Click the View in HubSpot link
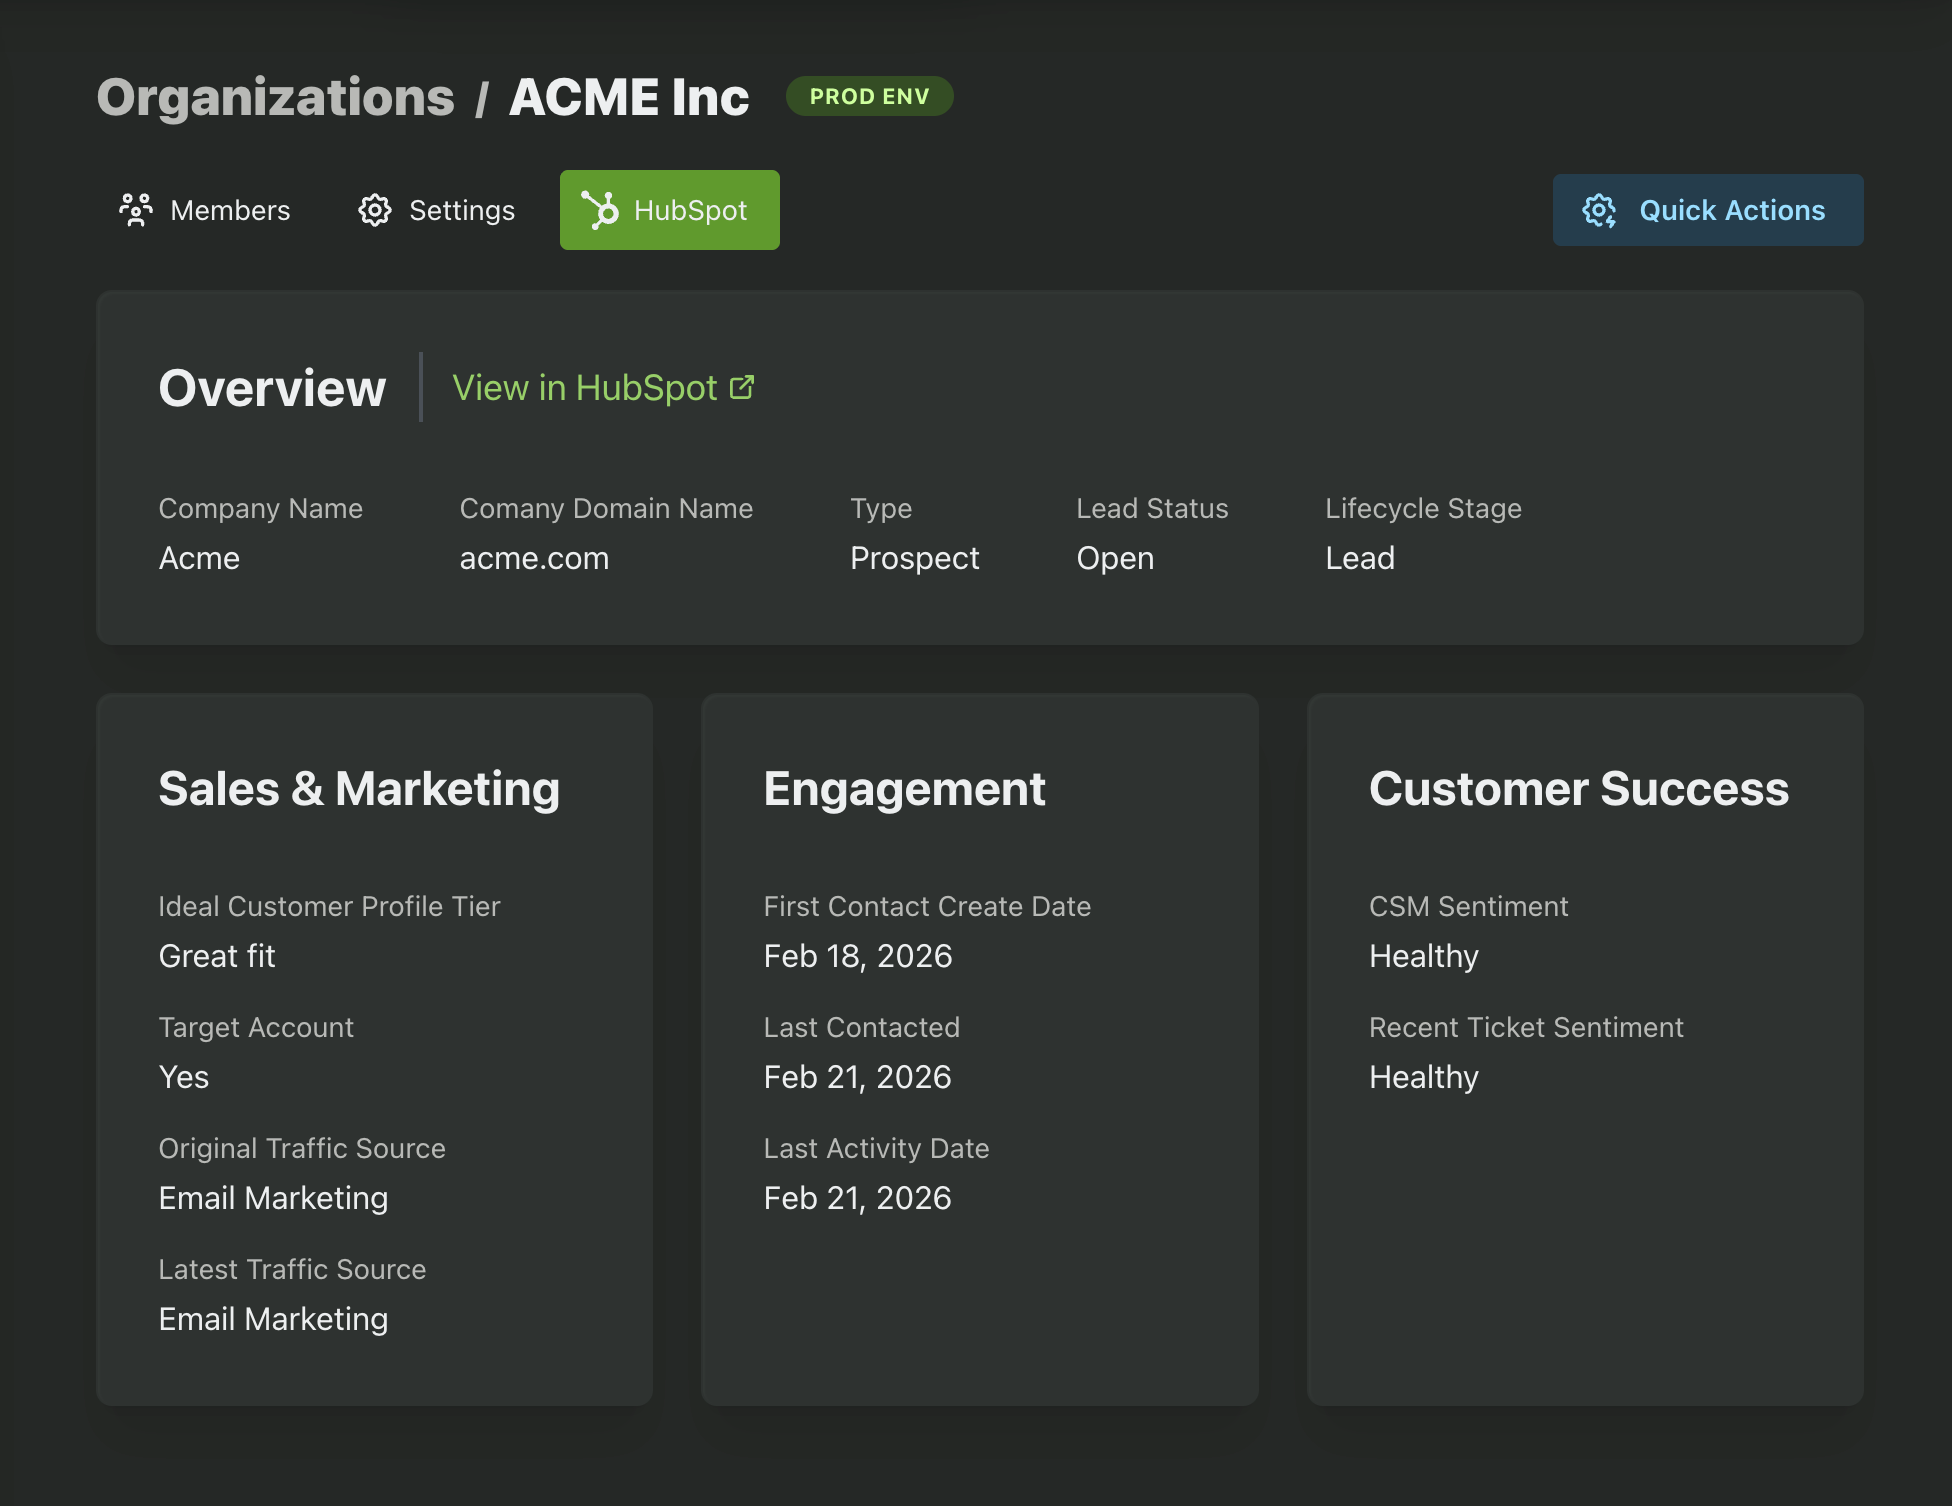Screen dimensions: 1952x1506 (x=585, y=388)
